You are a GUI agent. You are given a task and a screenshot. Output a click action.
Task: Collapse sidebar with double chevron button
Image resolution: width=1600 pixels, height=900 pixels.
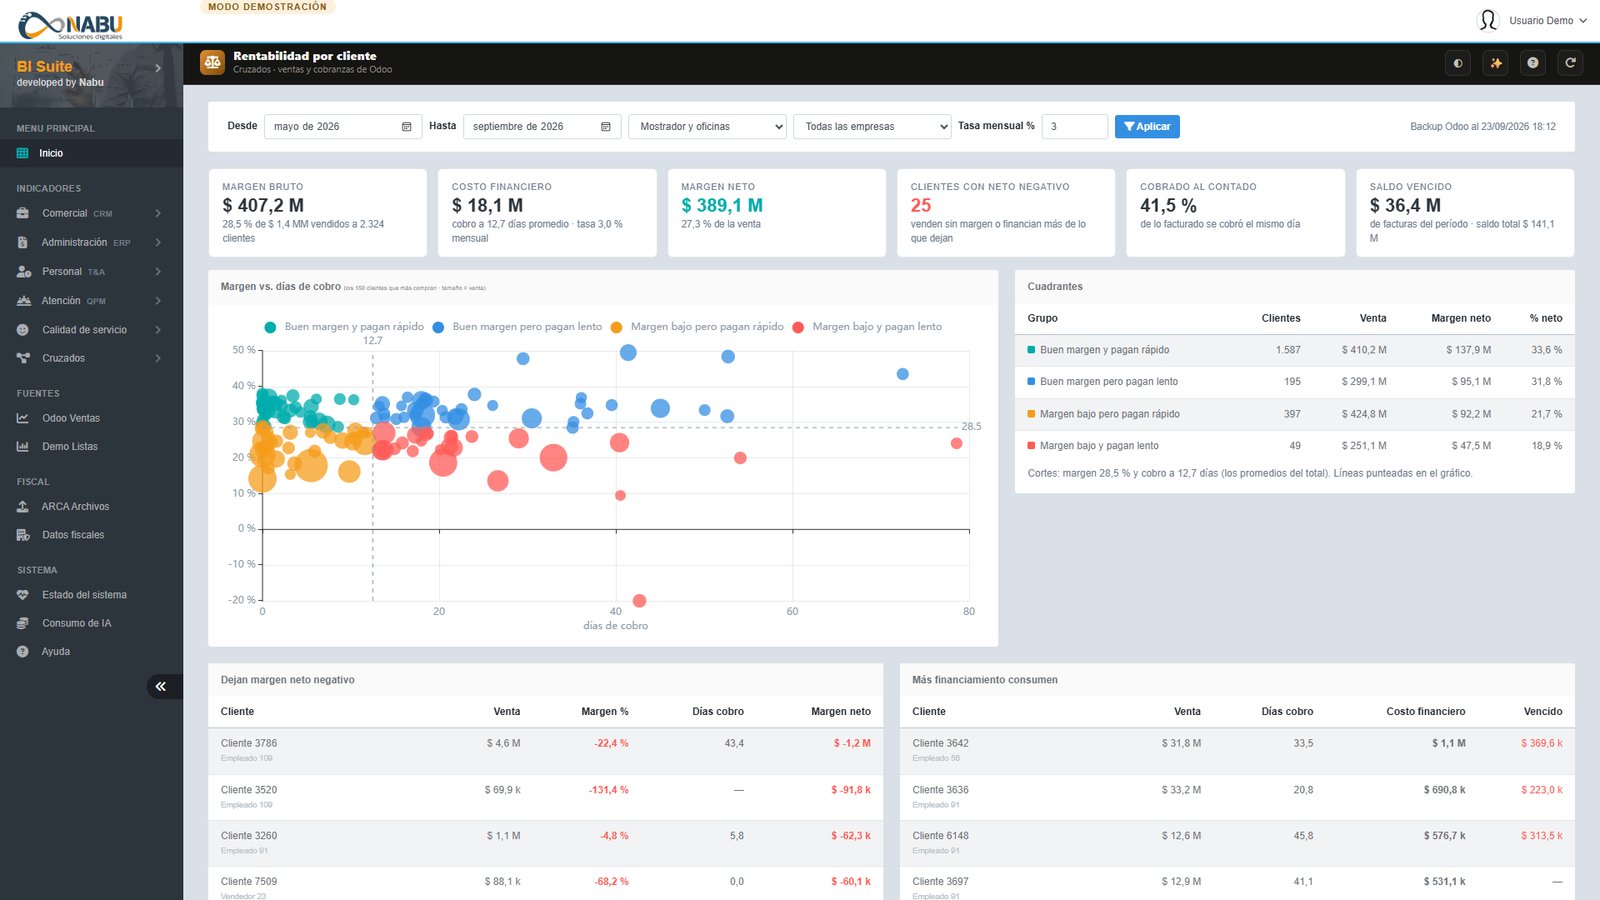(x=161, y=686)
